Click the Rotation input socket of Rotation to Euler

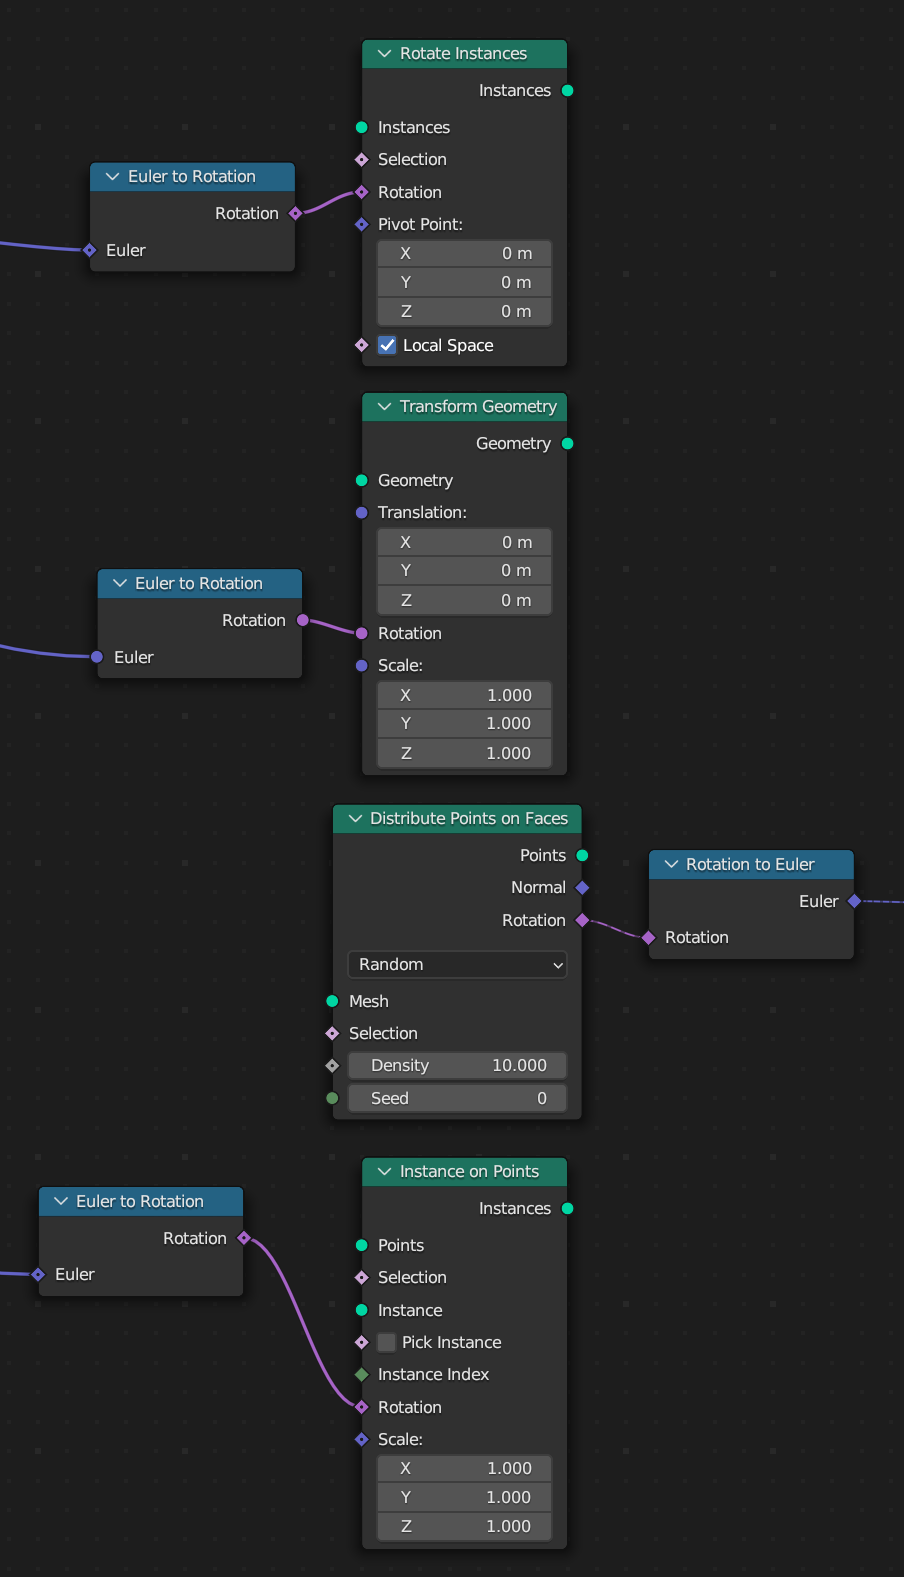pyautogui.click(x=648, y=938)
